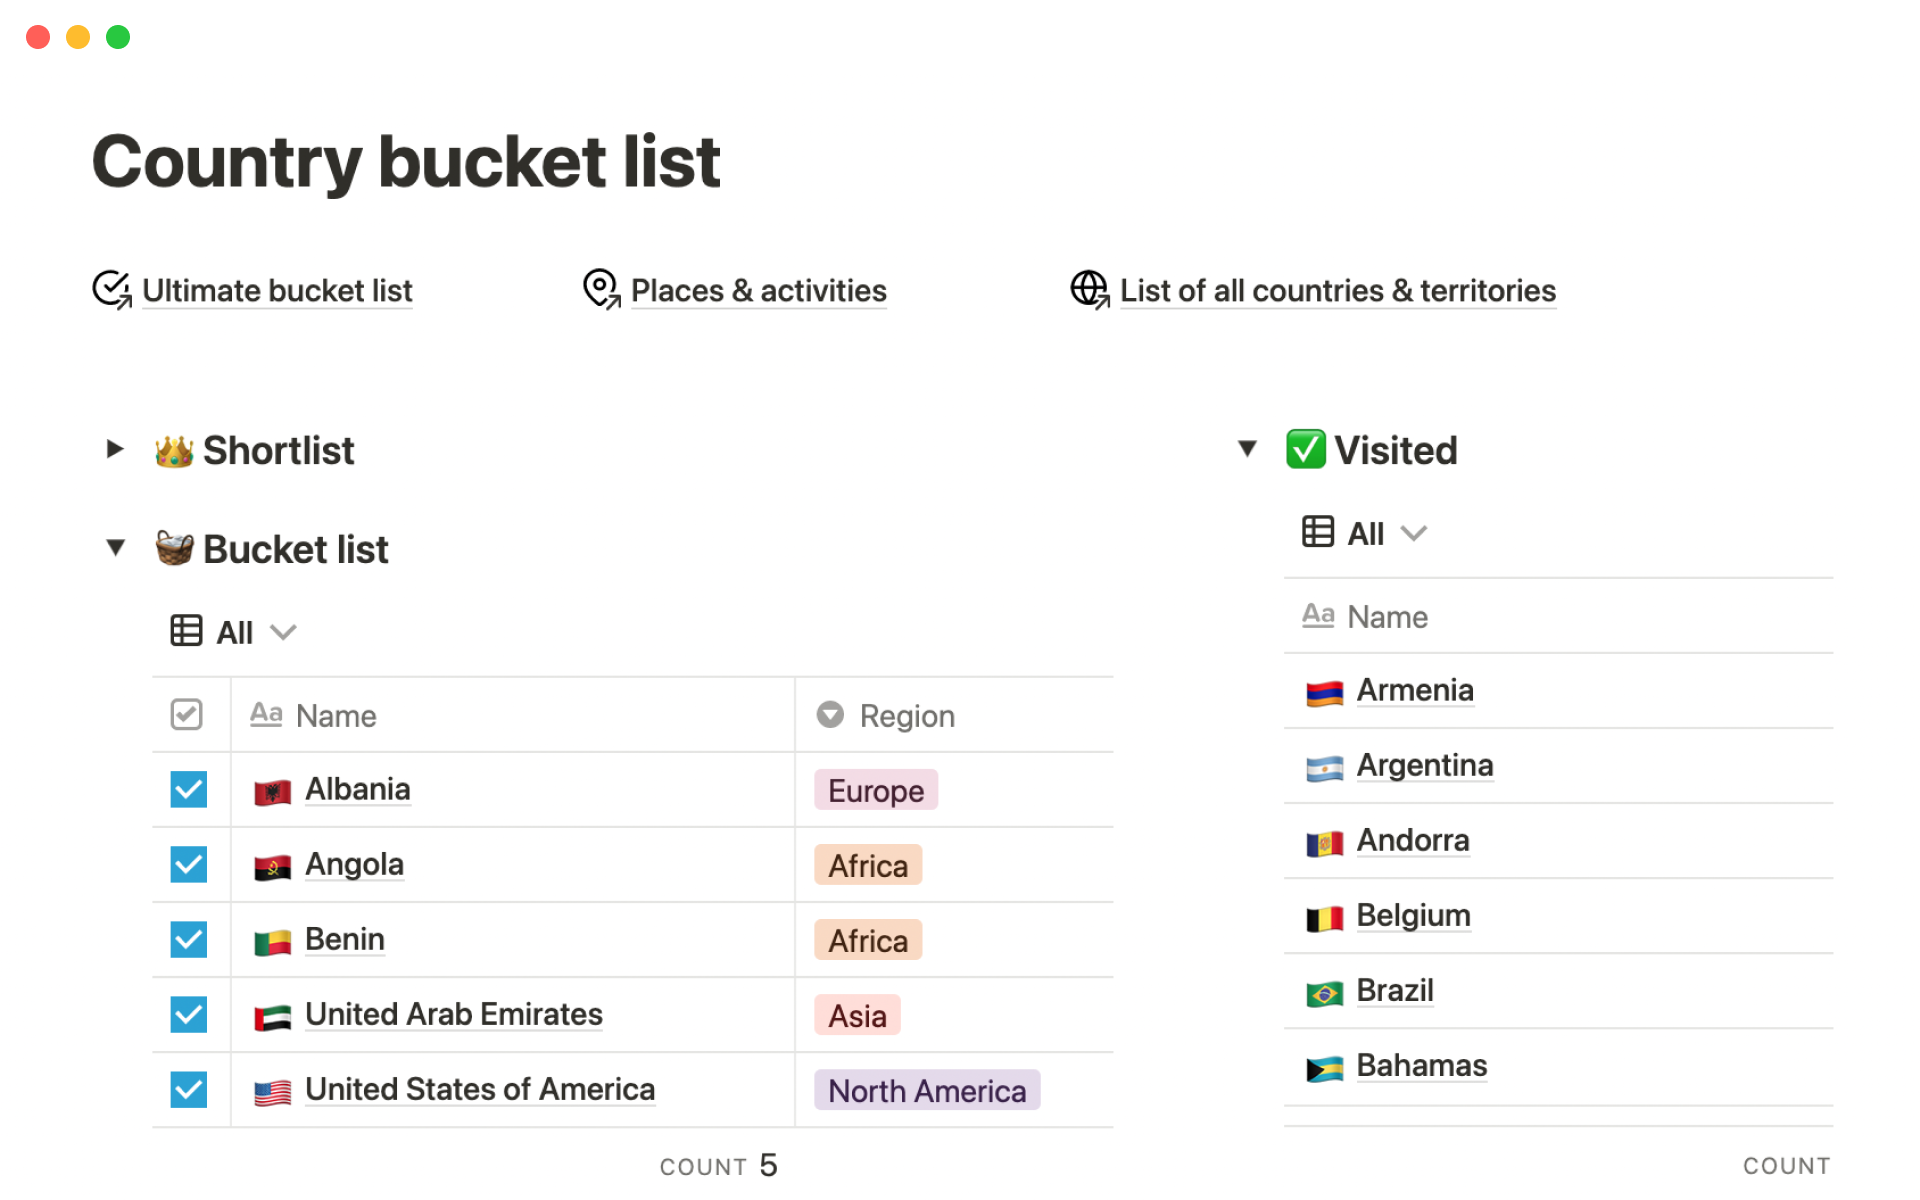Image resolution: width=1920 pixels, height=1200 pixels.
Task: Open the Argentina page link
Action: [1424, 766]
